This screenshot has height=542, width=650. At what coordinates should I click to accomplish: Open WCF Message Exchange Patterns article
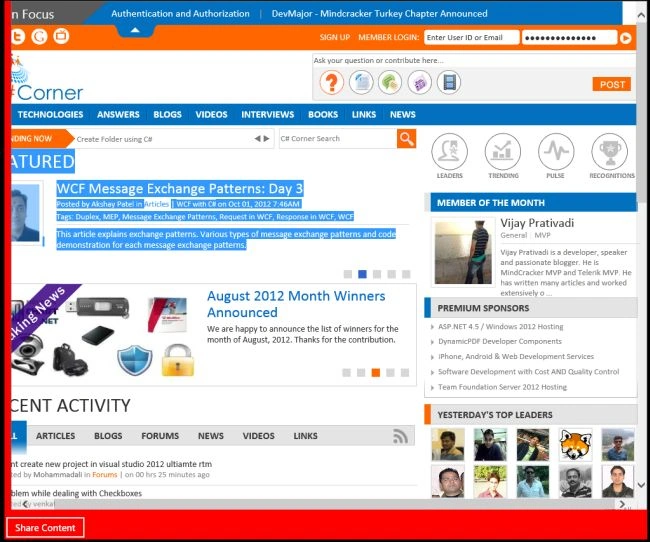coord(180,189)
